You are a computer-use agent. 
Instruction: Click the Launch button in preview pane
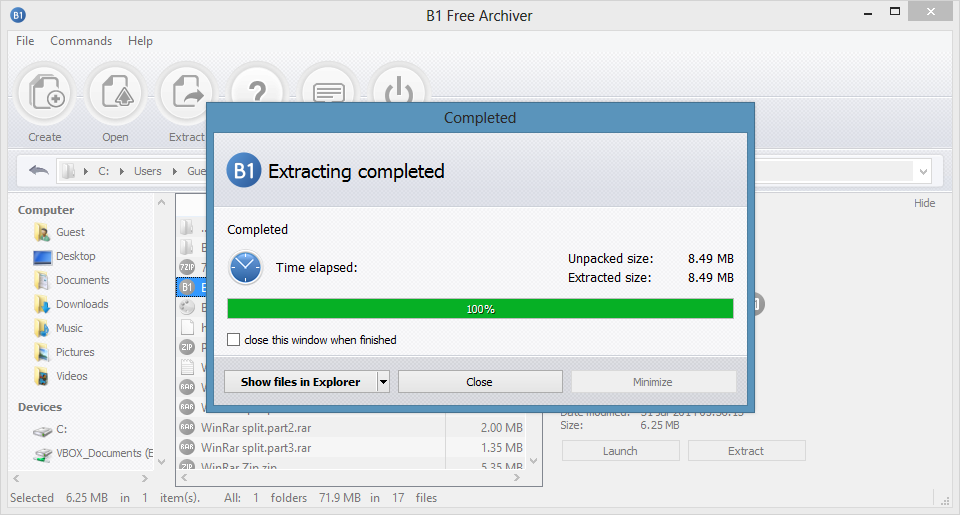coord(620,451)
